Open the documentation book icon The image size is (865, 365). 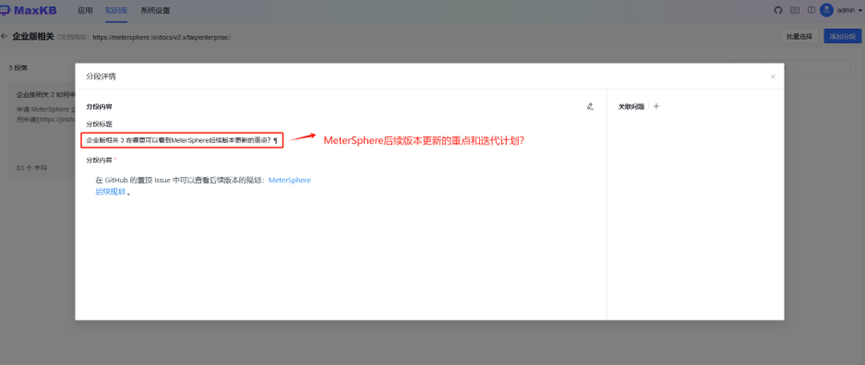795,10
